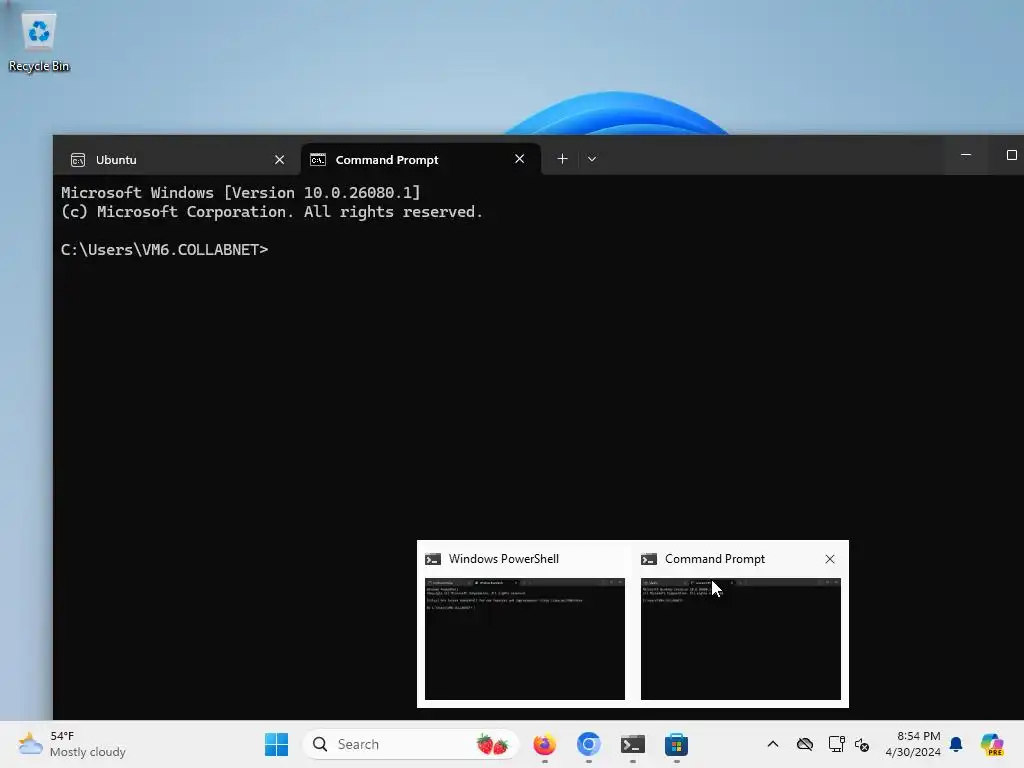Click the Command Prompt preview title
1024x768 pixels.
click(714, 559)
